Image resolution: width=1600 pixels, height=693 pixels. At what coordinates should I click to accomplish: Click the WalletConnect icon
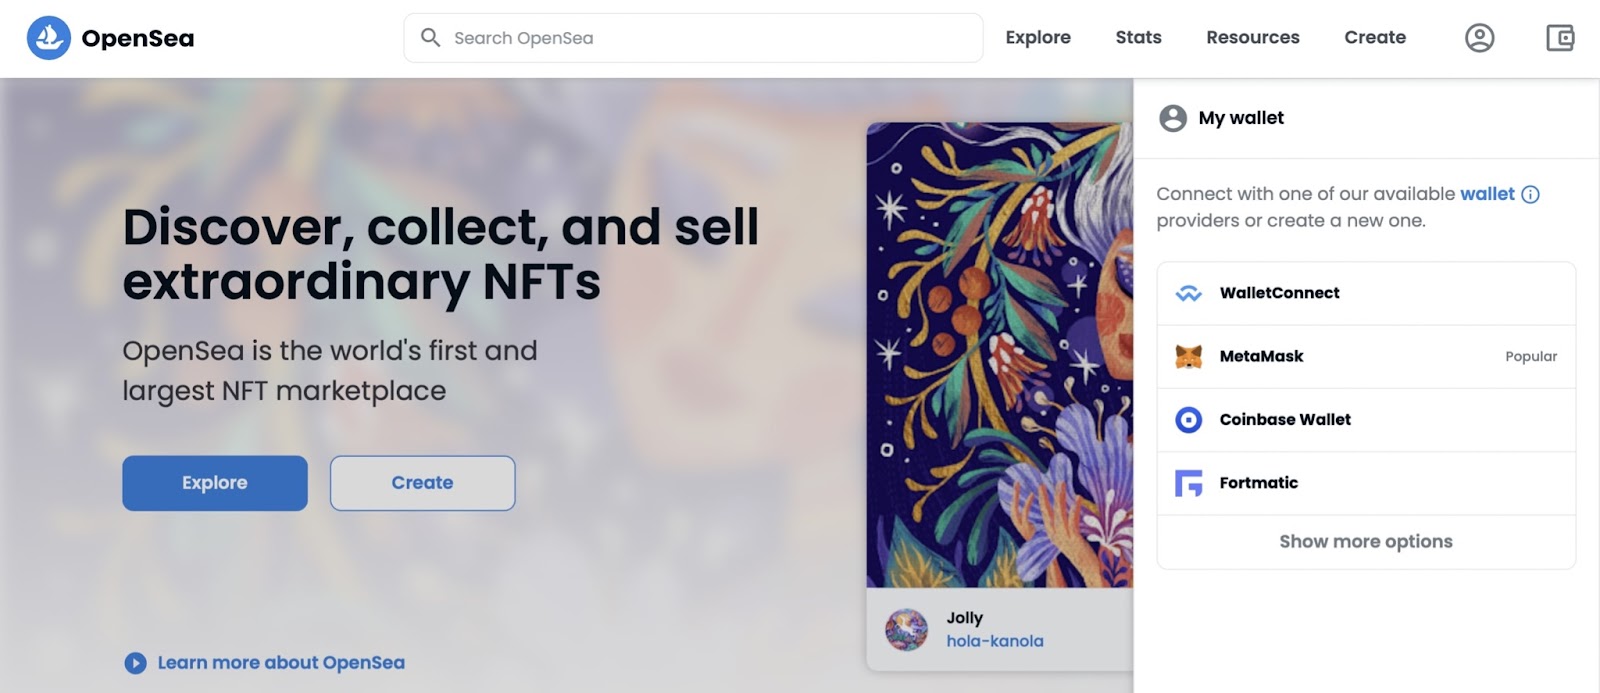pyautogui.click(x=1189, y=292)
